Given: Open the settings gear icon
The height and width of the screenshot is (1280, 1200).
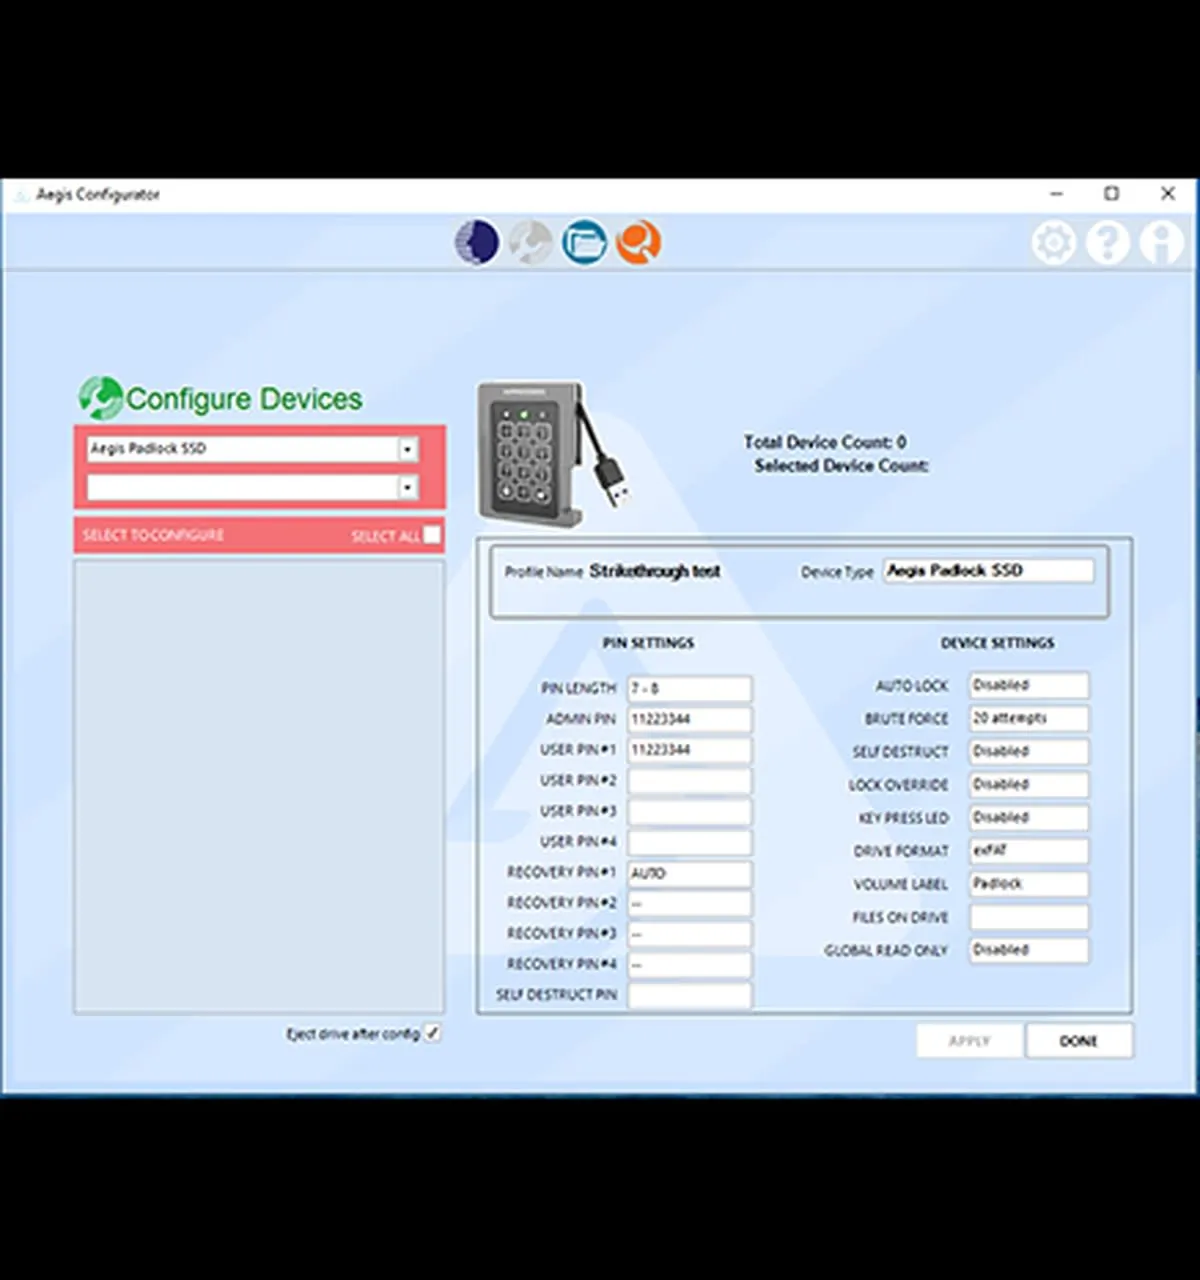Looking at the screenshot, I should [1053, 243].
